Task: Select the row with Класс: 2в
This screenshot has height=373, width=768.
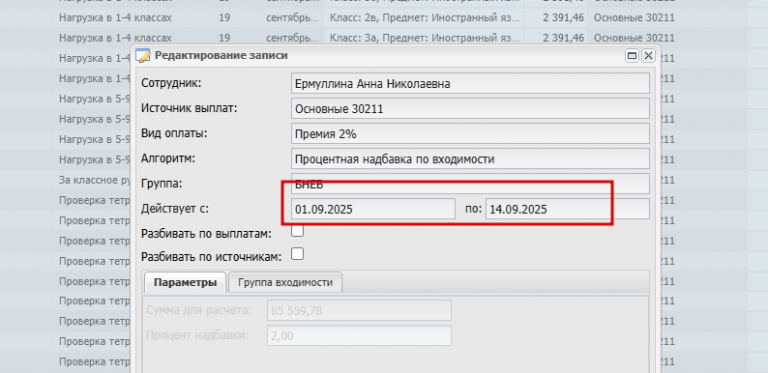Action: tap(384, 18)
